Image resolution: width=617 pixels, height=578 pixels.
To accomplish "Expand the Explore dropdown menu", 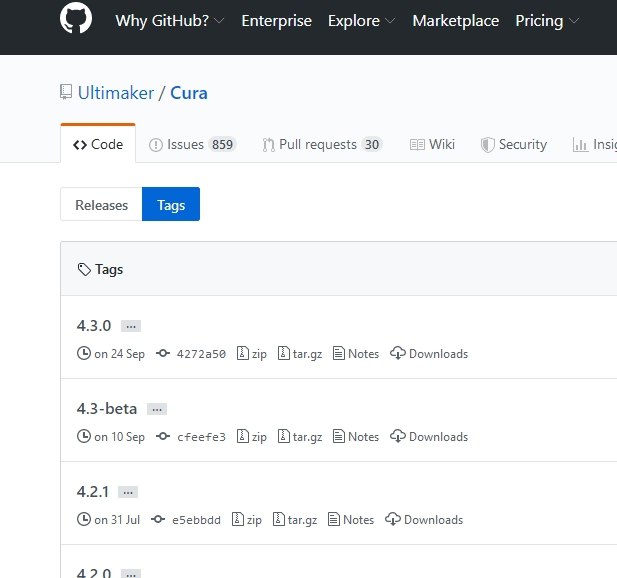I will click(x=362, y=21).
